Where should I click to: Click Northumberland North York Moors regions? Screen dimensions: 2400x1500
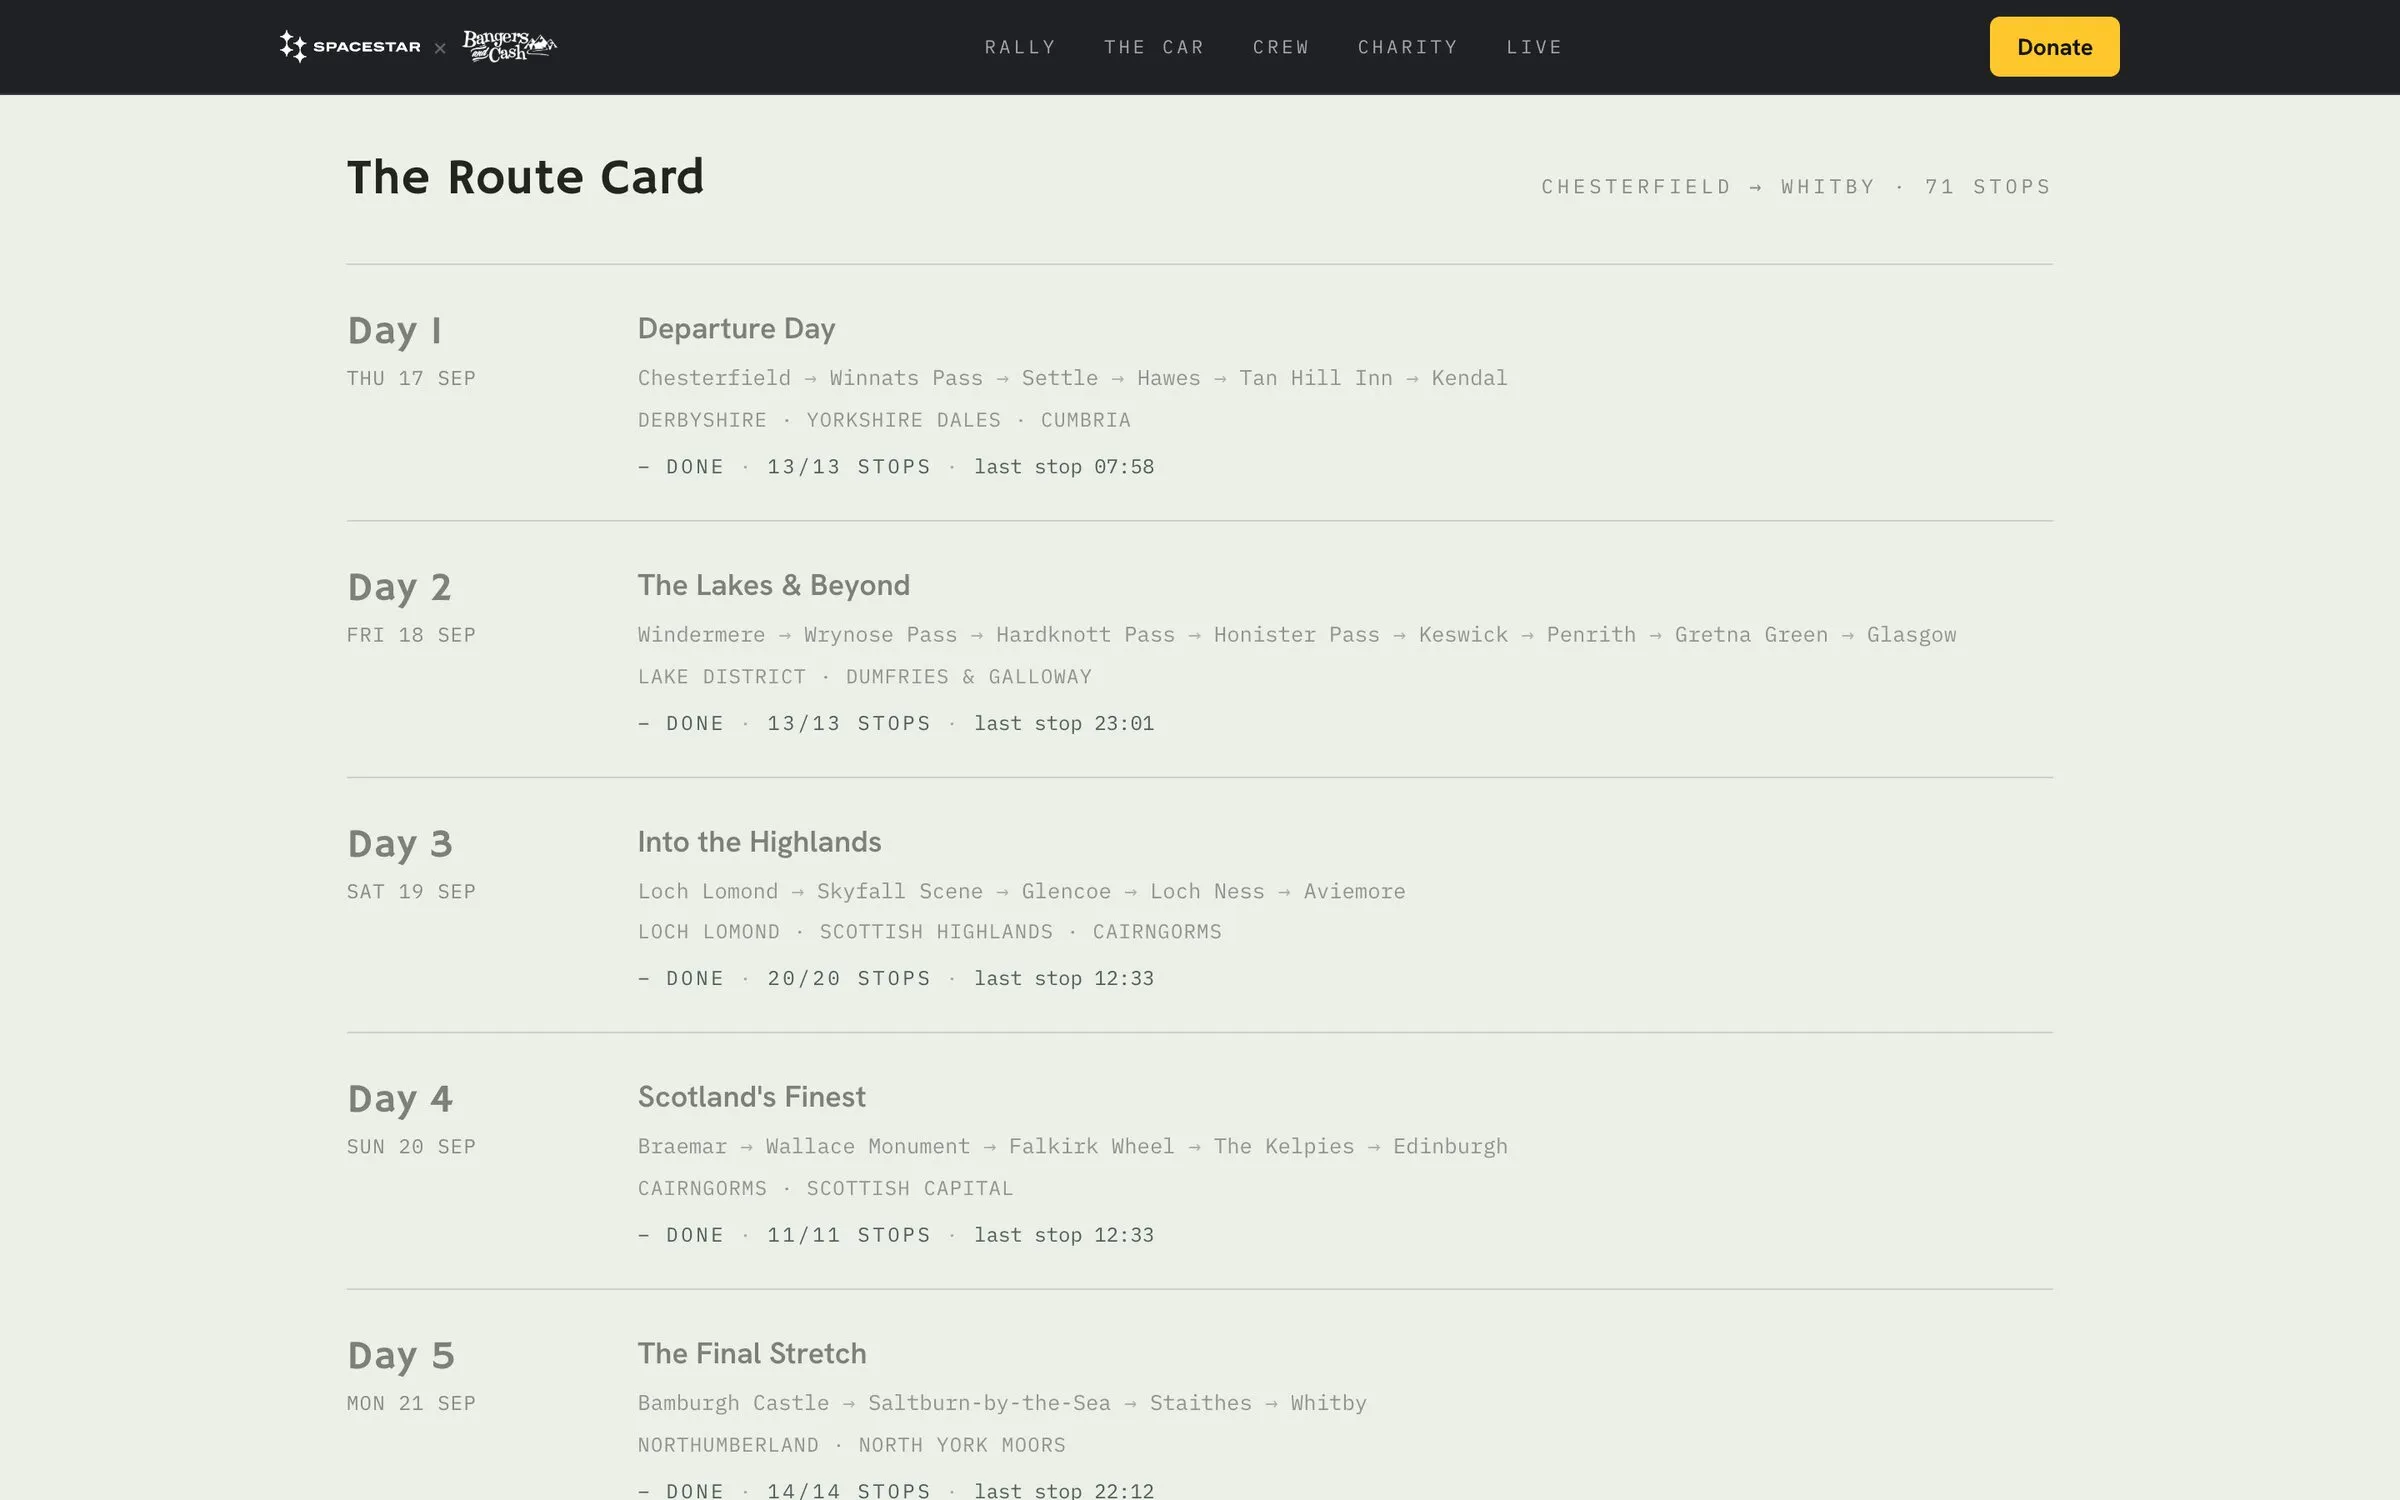[x=852, y=1446]
